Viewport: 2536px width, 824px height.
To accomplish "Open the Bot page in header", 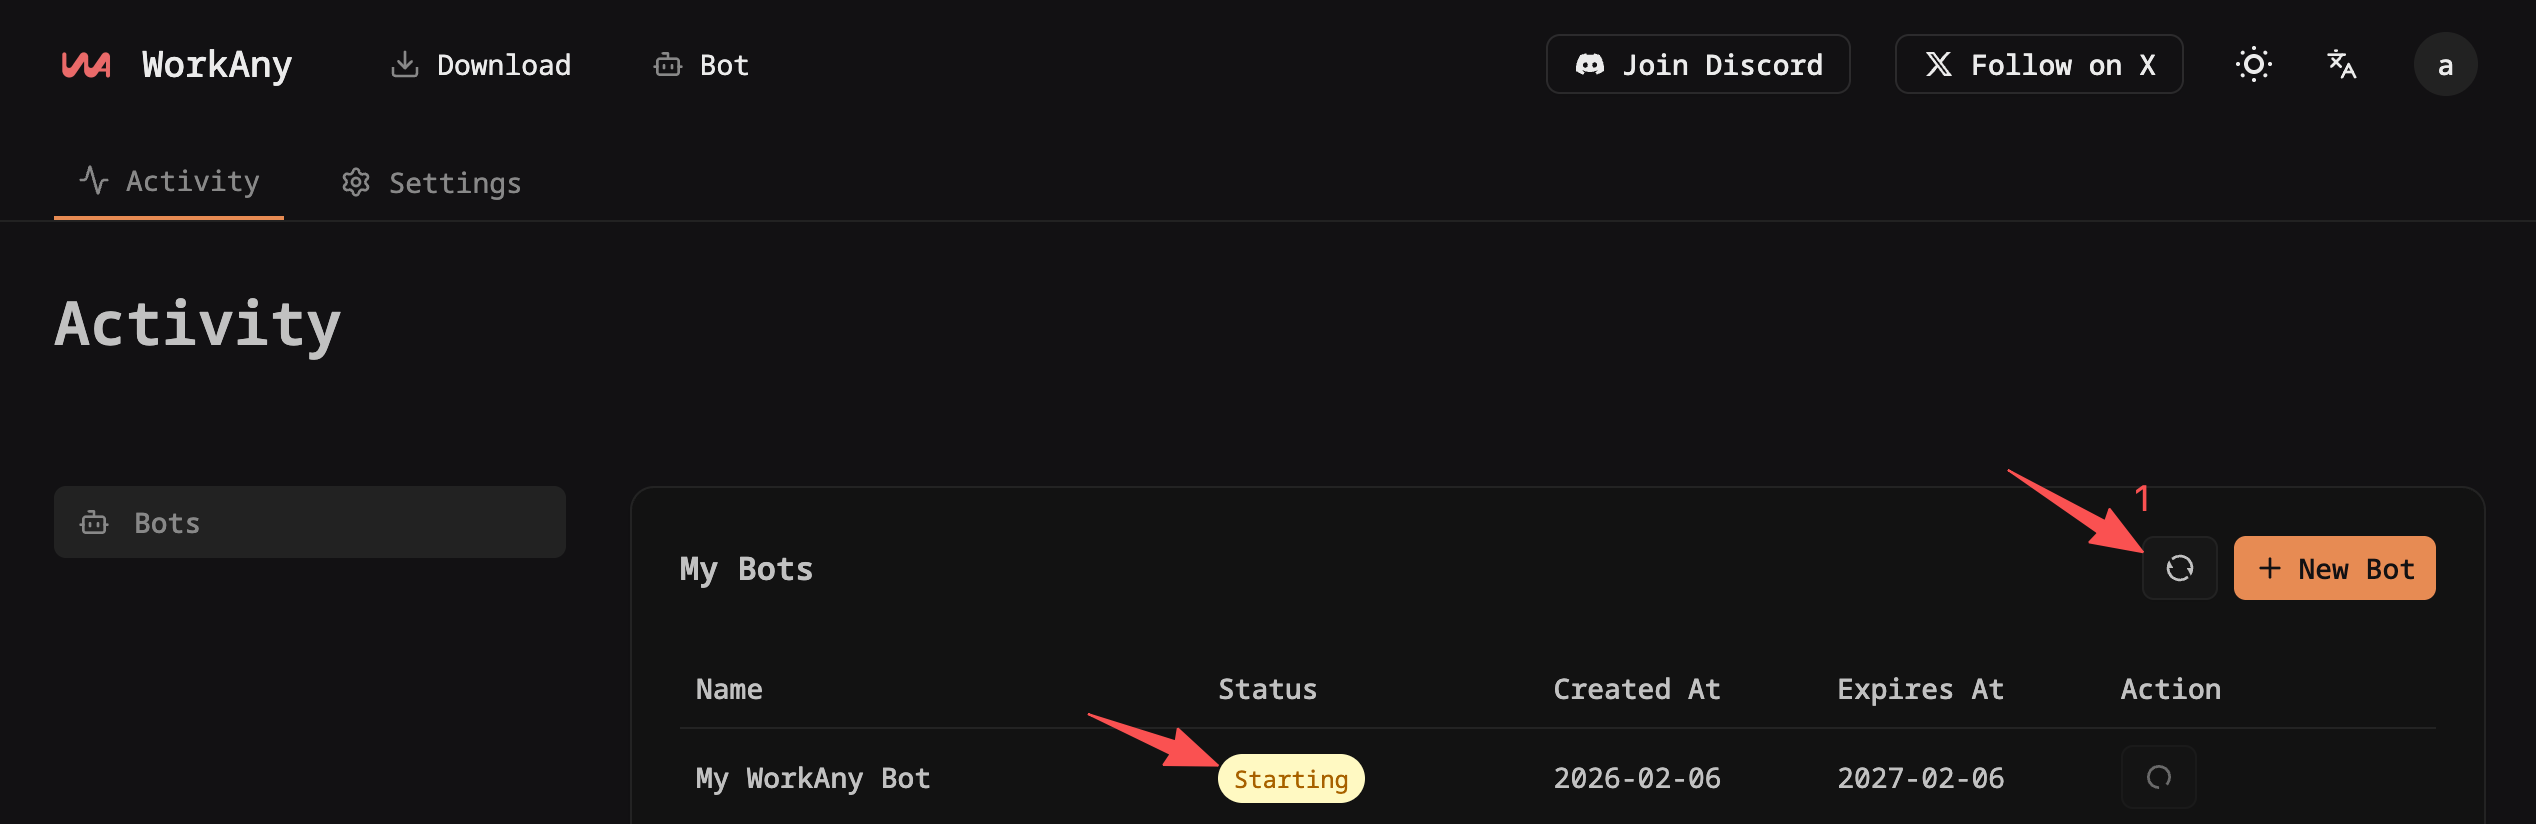I will [701, 65].
